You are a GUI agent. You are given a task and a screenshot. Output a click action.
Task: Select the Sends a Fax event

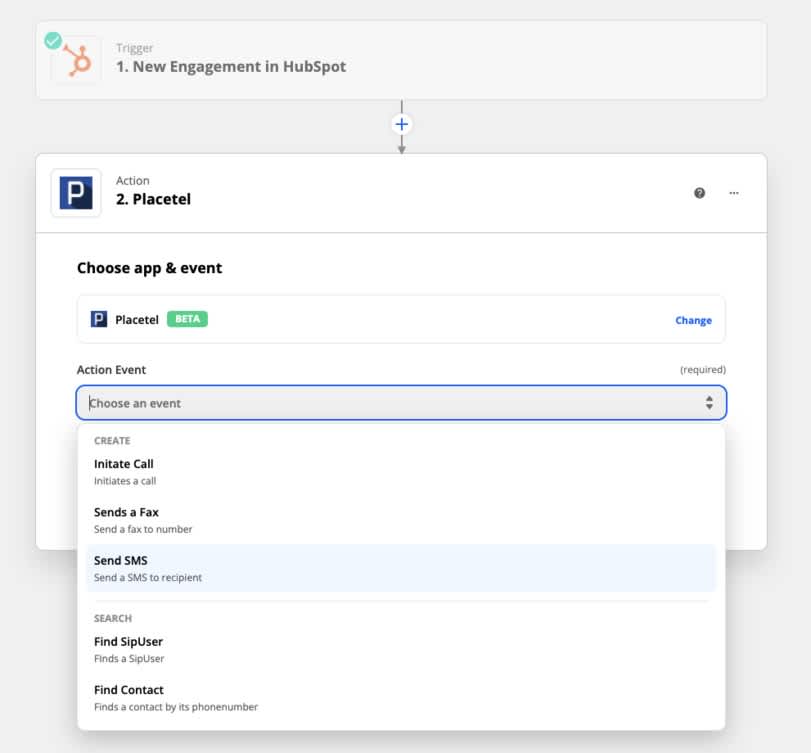point(401,520)
